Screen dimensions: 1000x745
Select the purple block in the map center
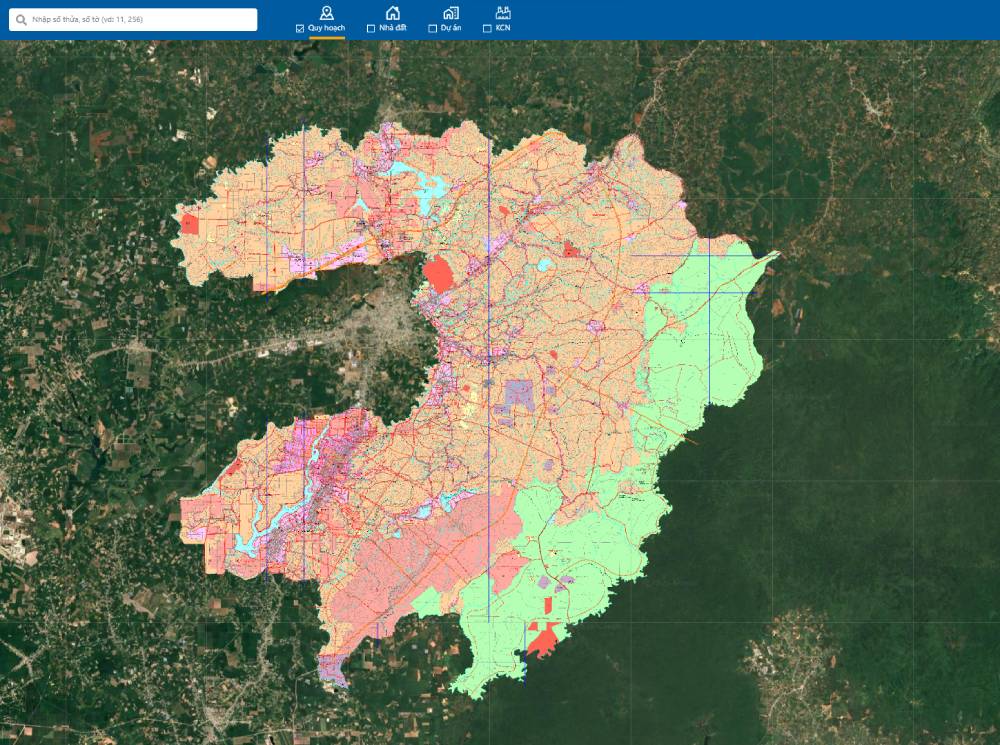pos(518,393)
